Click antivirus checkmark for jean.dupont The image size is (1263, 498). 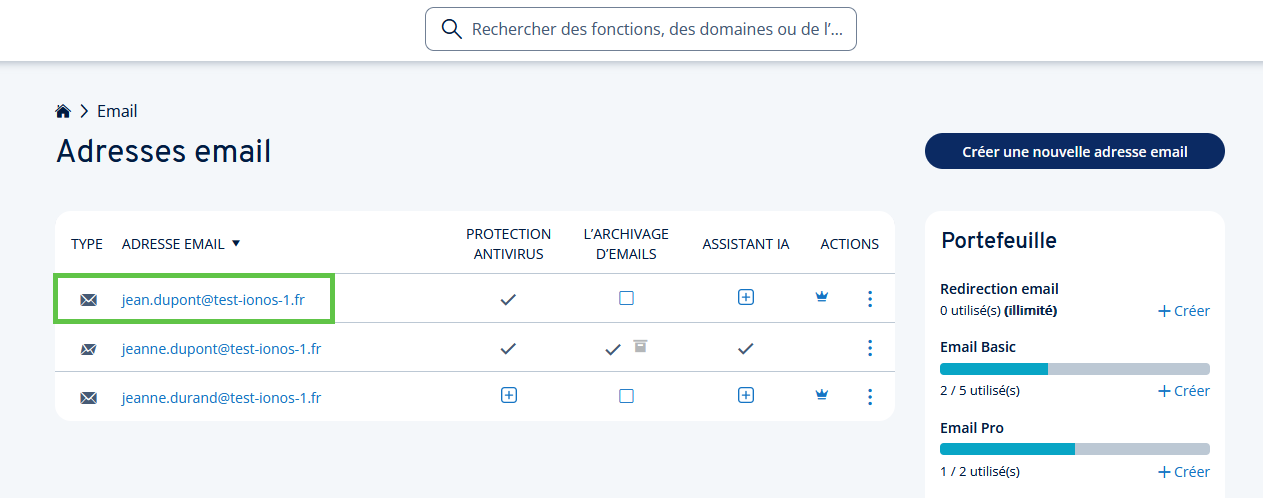(x=508, y=299)
